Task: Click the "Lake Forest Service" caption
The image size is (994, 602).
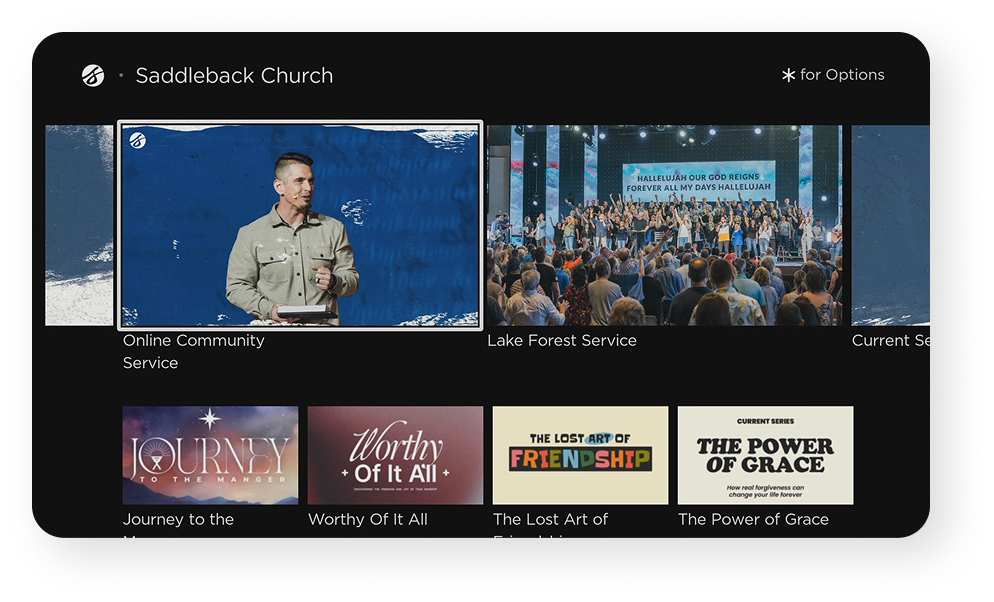Action: [561, 341]
